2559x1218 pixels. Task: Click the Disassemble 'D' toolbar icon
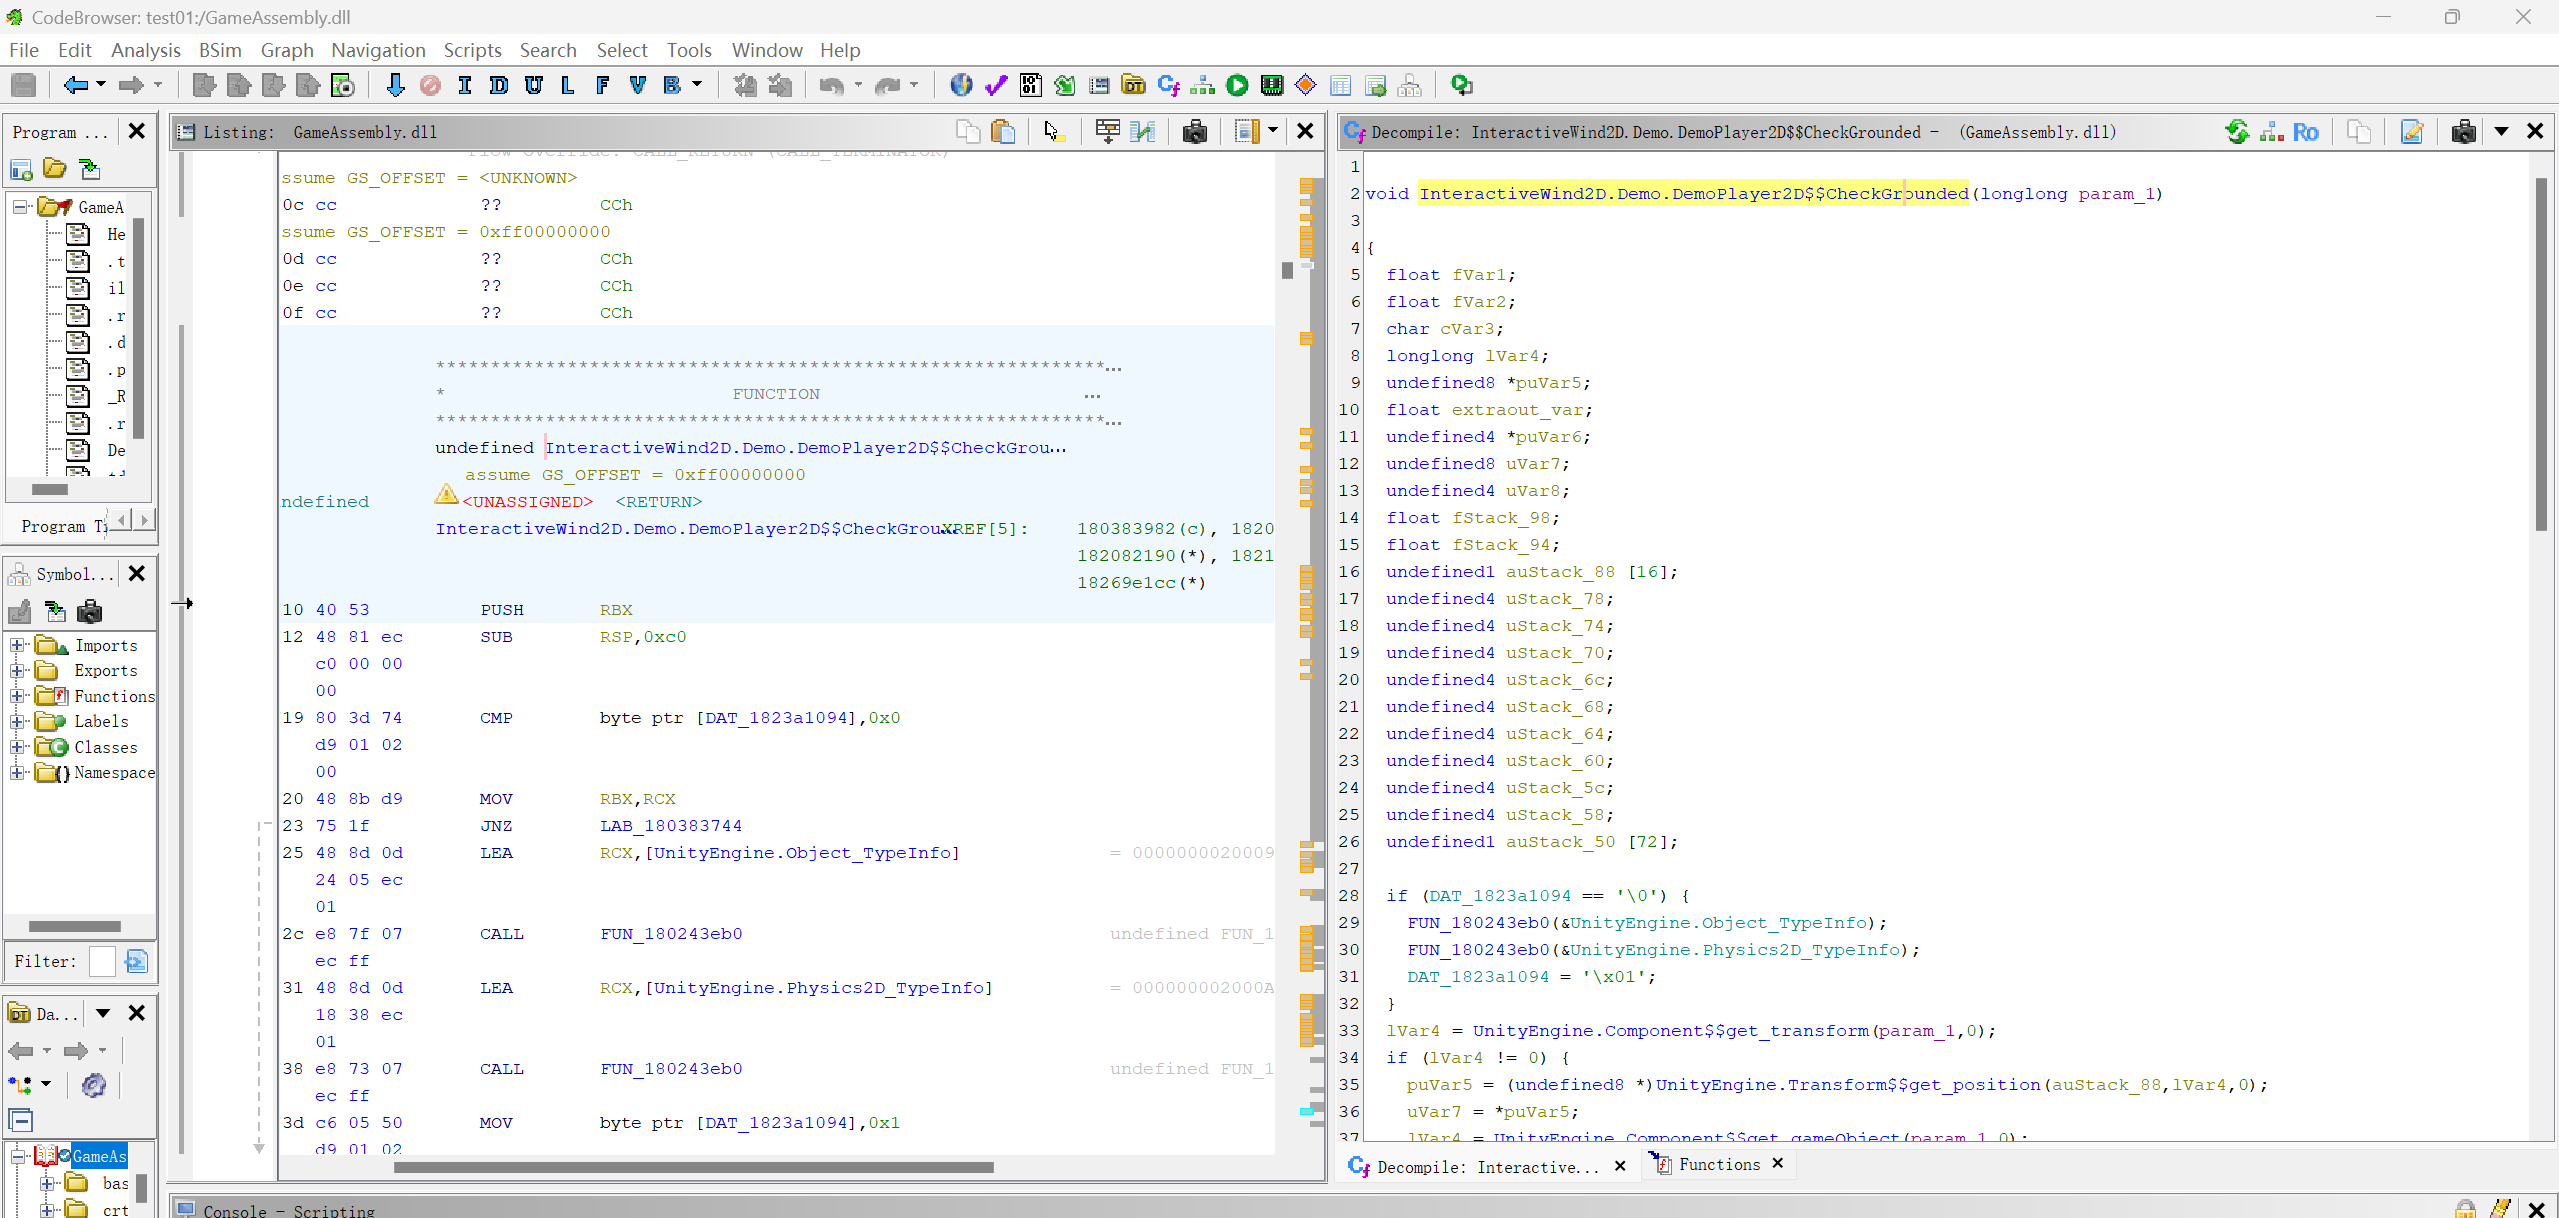(x=499, y=85)
